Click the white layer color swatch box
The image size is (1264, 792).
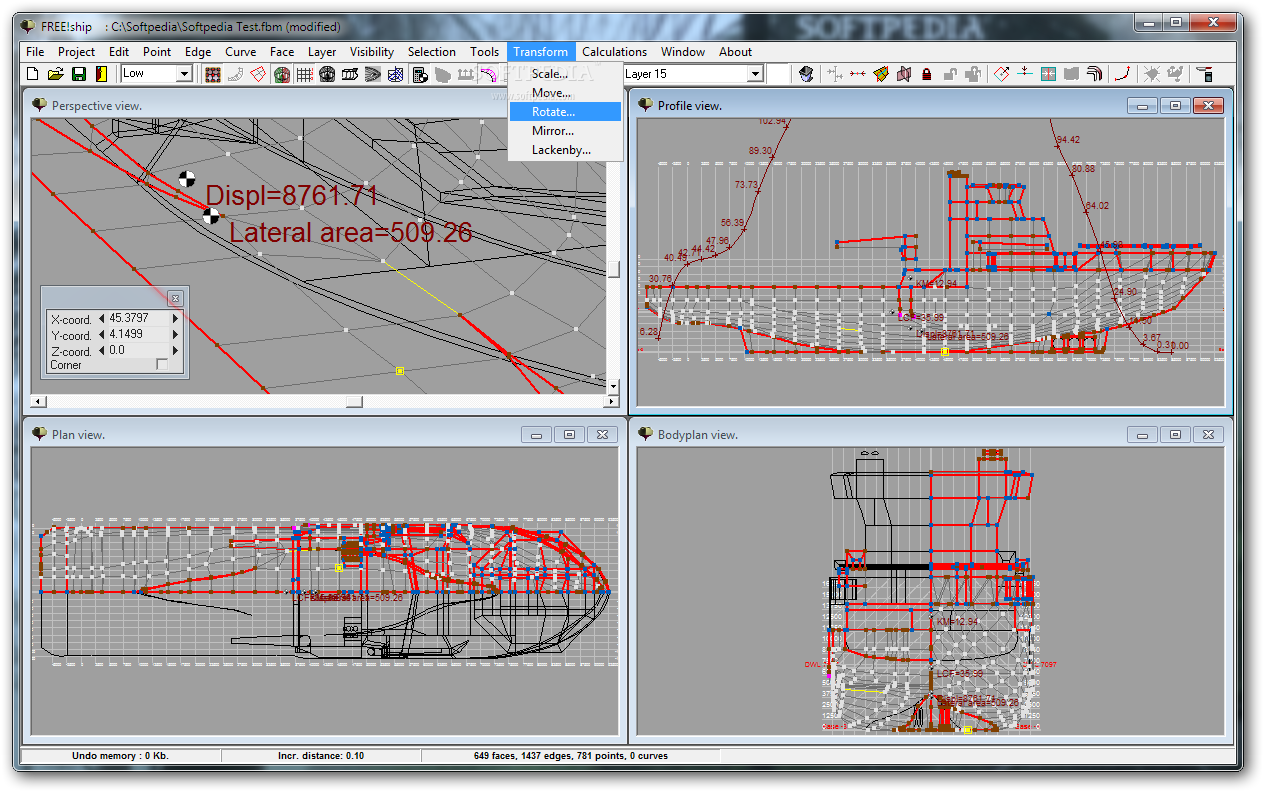coord(778,74)
